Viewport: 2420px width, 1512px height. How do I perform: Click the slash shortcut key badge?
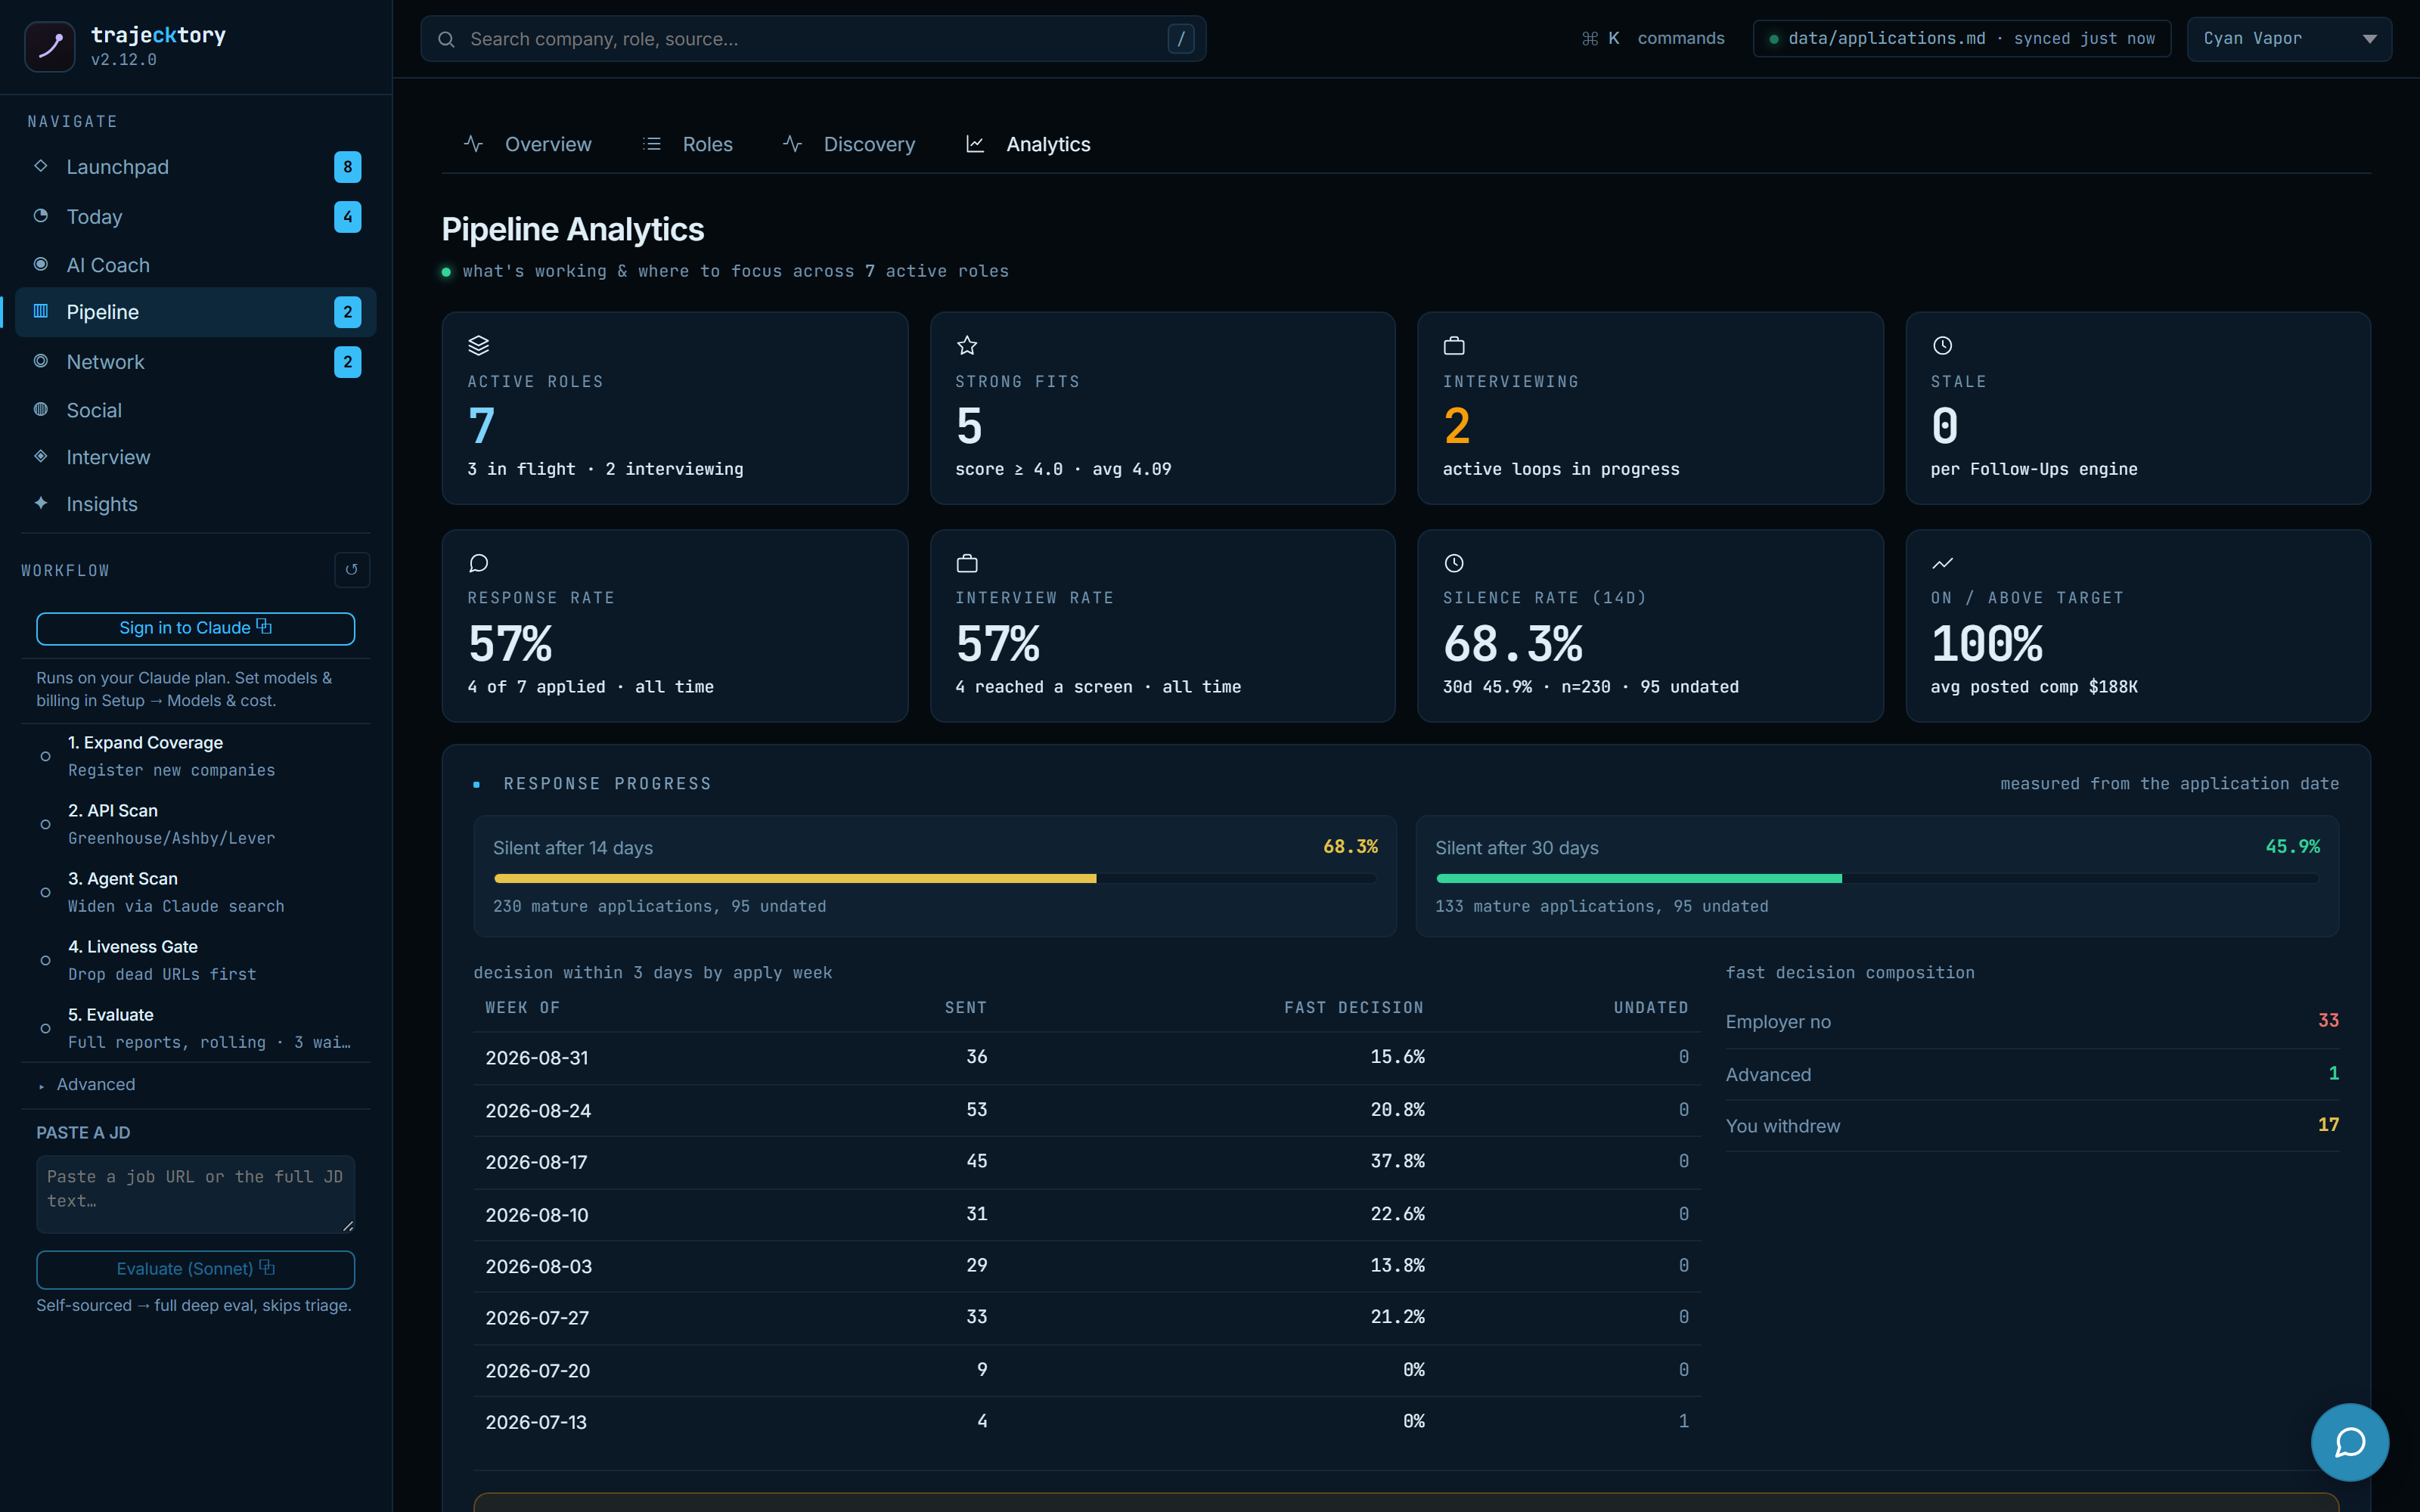tap(1180, 39)
